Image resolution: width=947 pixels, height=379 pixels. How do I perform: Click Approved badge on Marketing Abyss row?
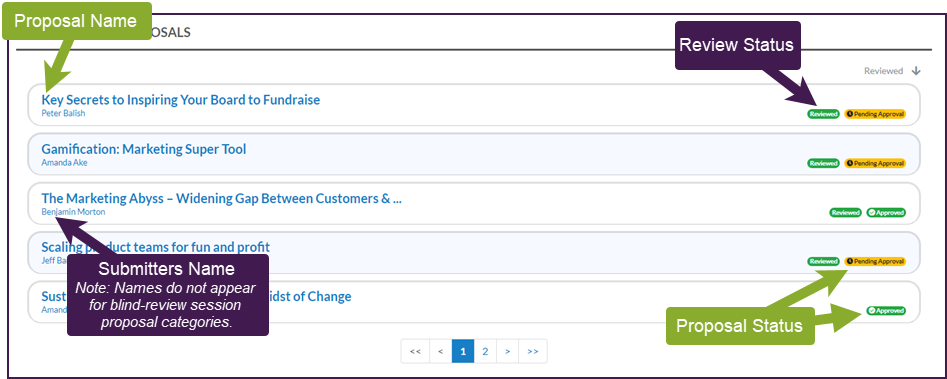[886, 212]
